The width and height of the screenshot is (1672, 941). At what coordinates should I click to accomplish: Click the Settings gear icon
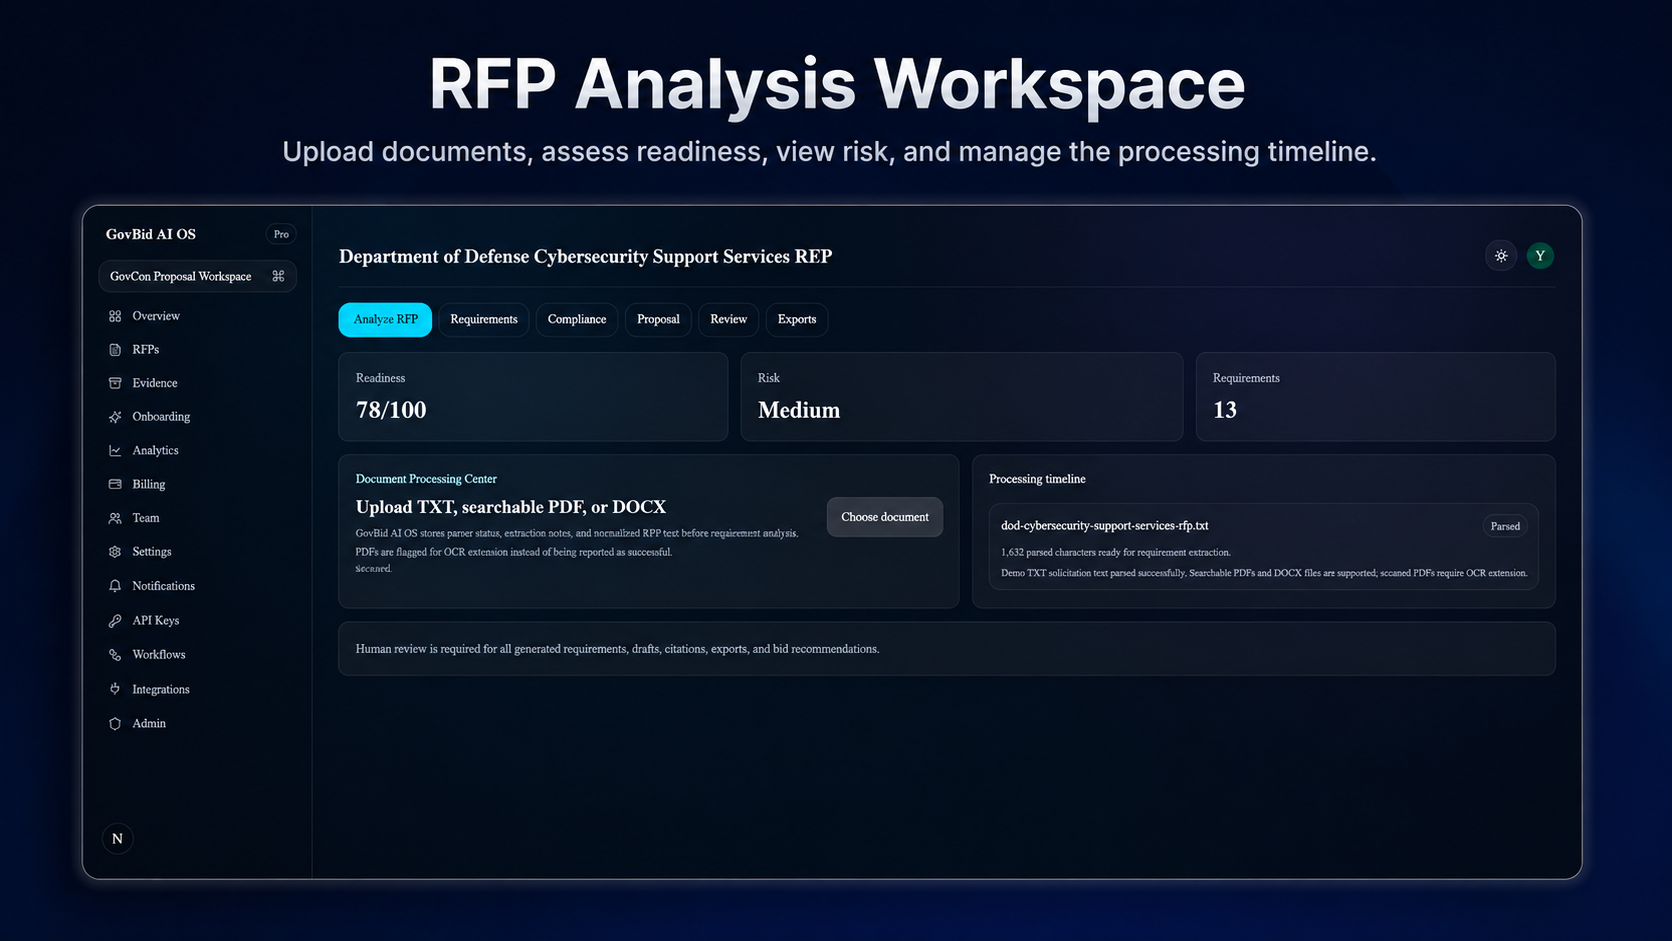[115, 552]
